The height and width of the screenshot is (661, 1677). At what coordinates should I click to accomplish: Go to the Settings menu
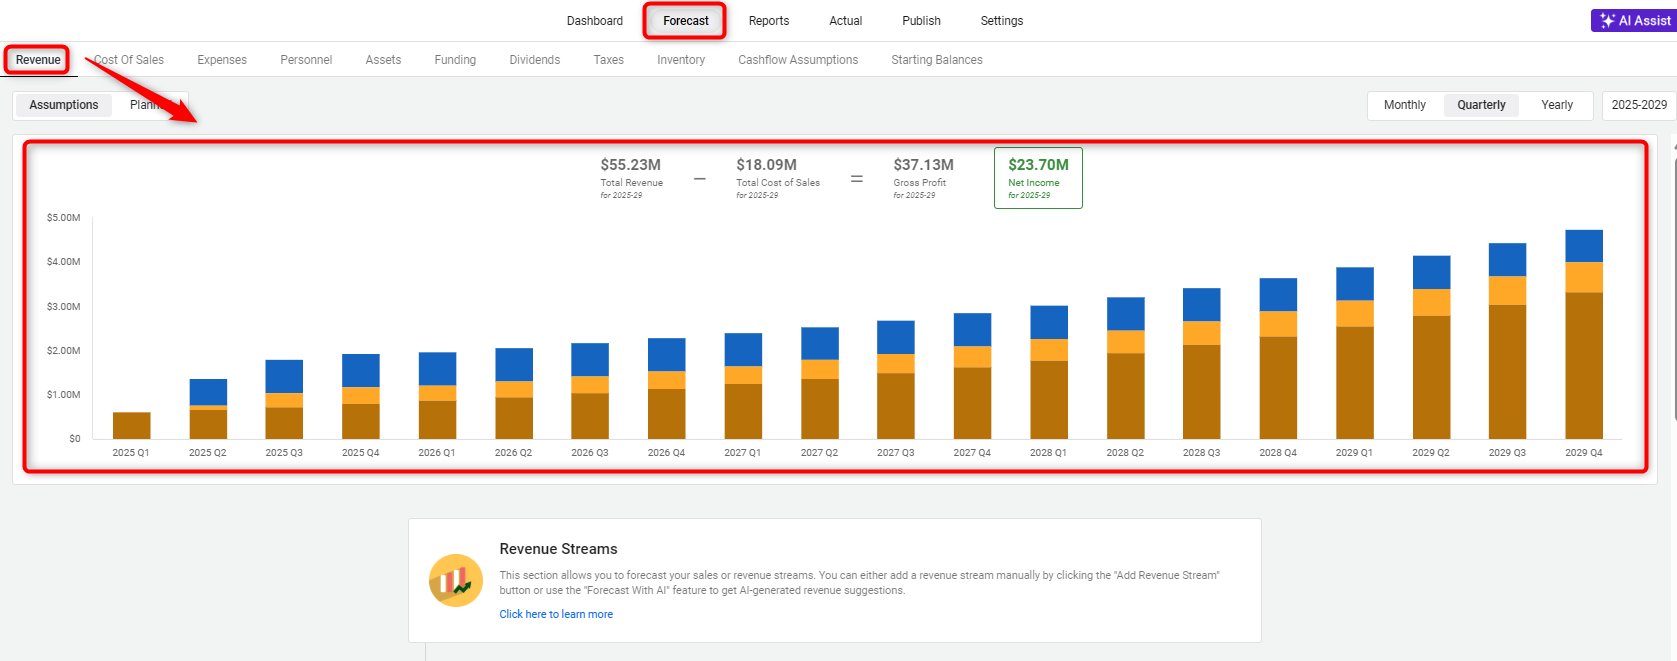pyautogui.click(x=1001, y=21)
